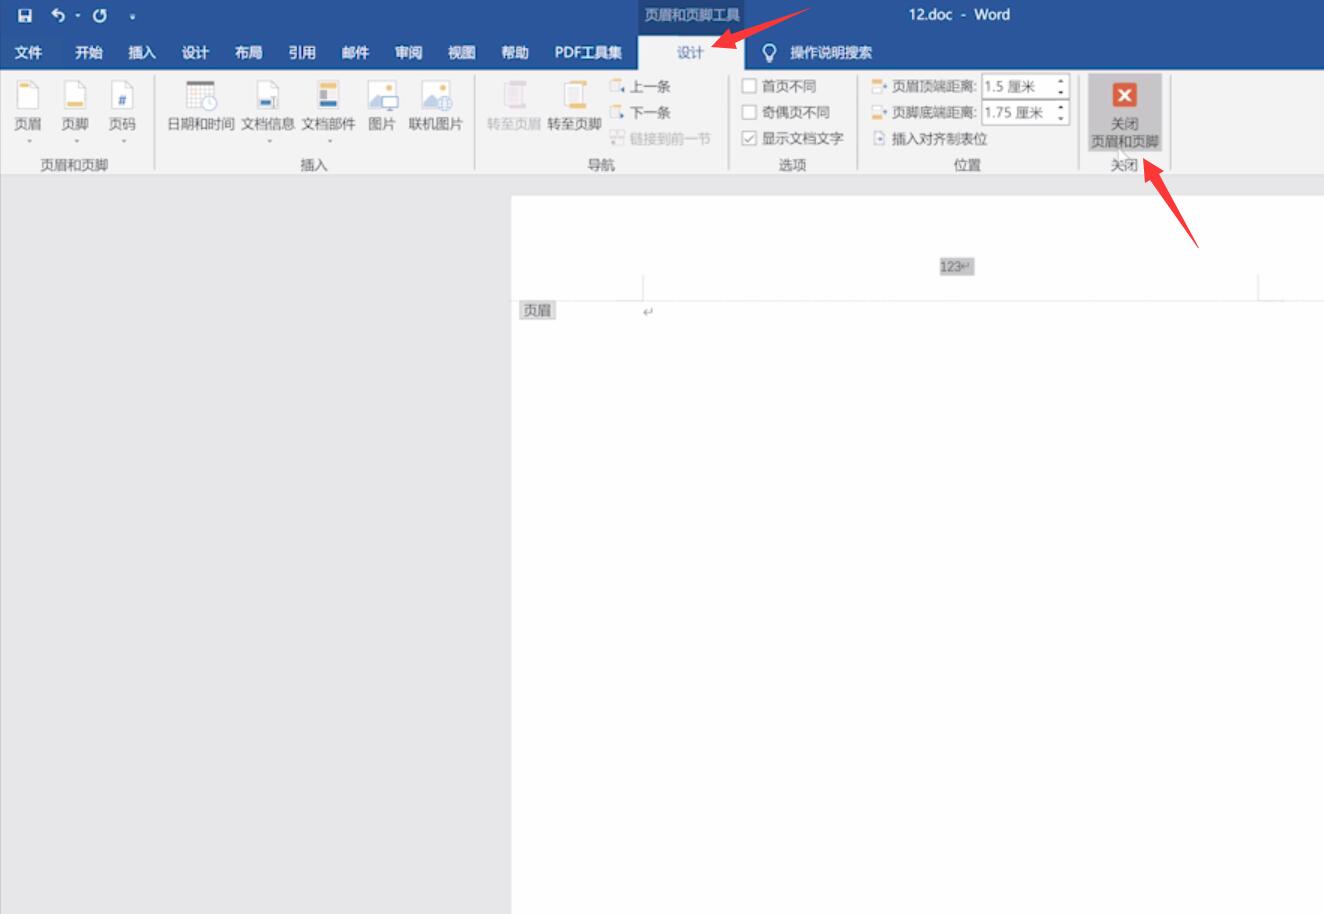The height and width of the screenshot is (914, 1324).
Task: Switch to the 邮件 tab
Action: pyautogui.click(x=355, y=52)
